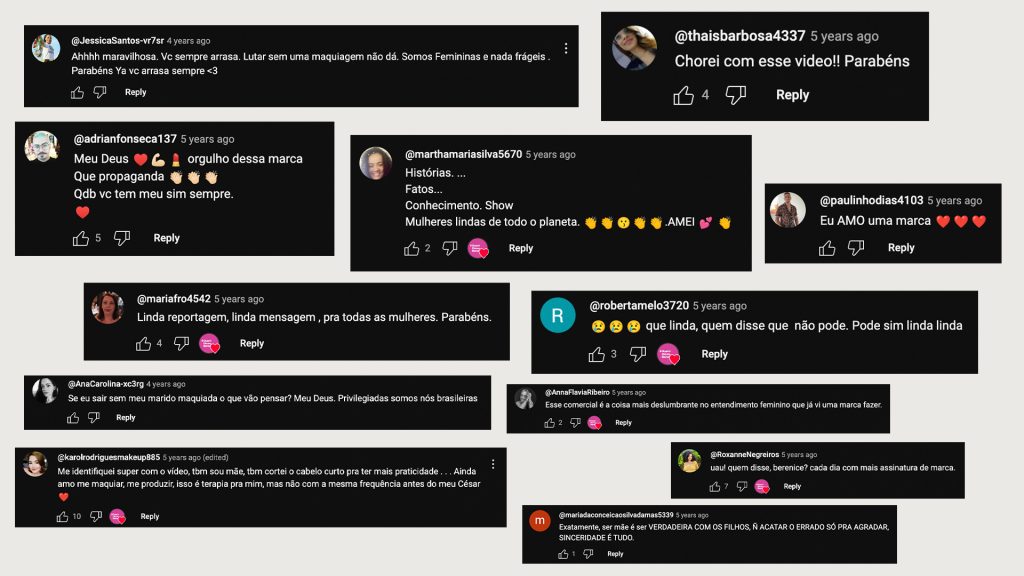1024x576 pixels.
Task: Like the comment by @robertamelo3720
Action: click(596, 354)
